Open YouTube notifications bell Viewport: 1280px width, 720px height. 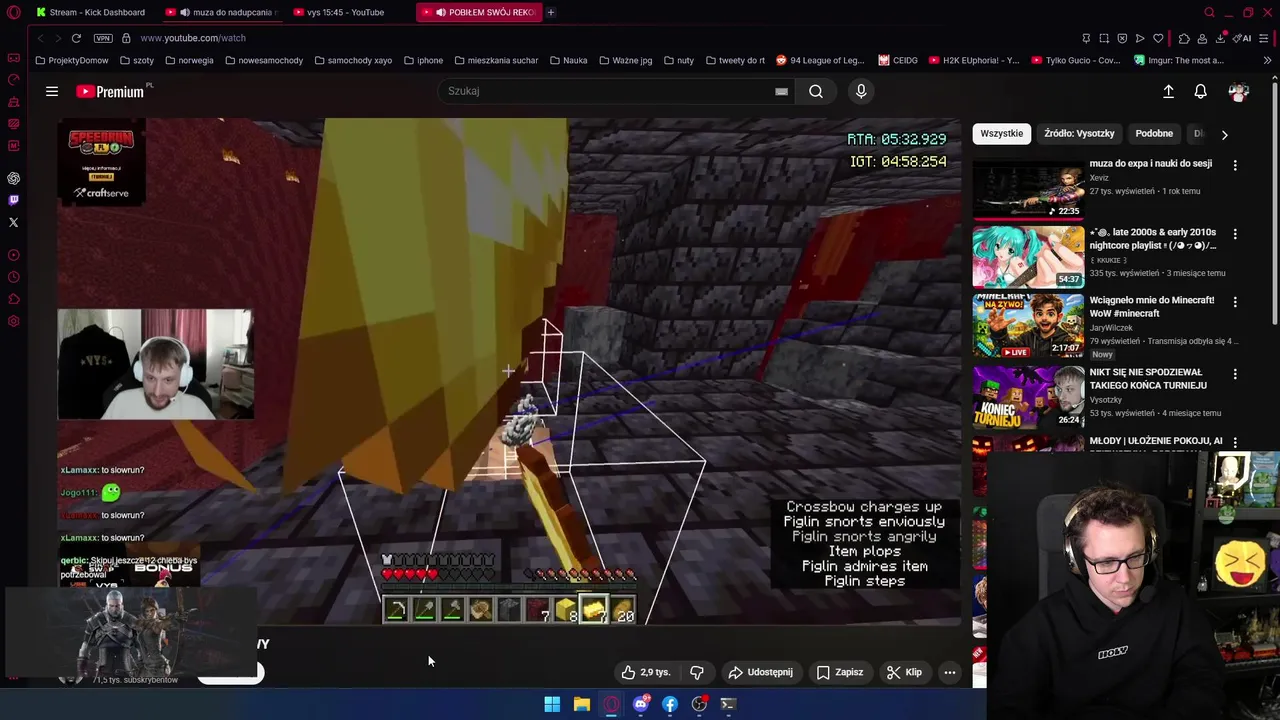(x=1201, y=91)
